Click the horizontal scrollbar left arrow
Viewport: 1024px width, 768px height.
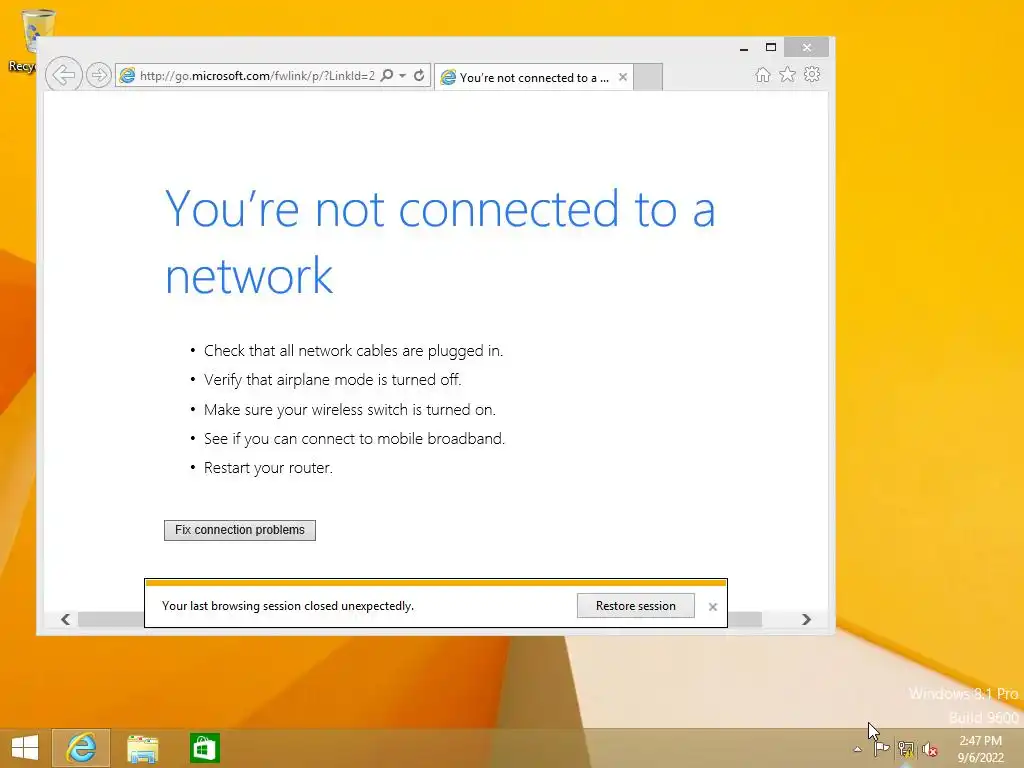[65, 619]
